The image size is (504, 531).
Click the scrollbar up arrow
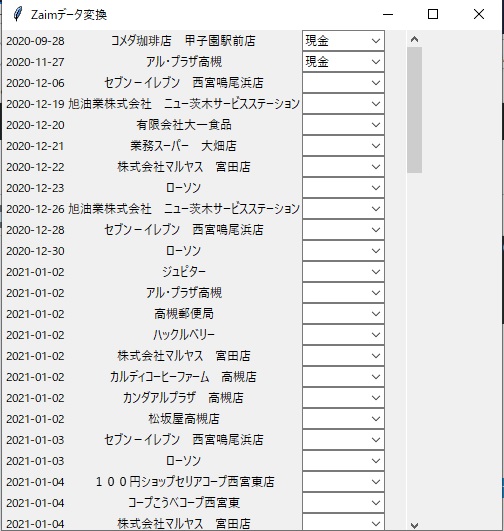414,39
